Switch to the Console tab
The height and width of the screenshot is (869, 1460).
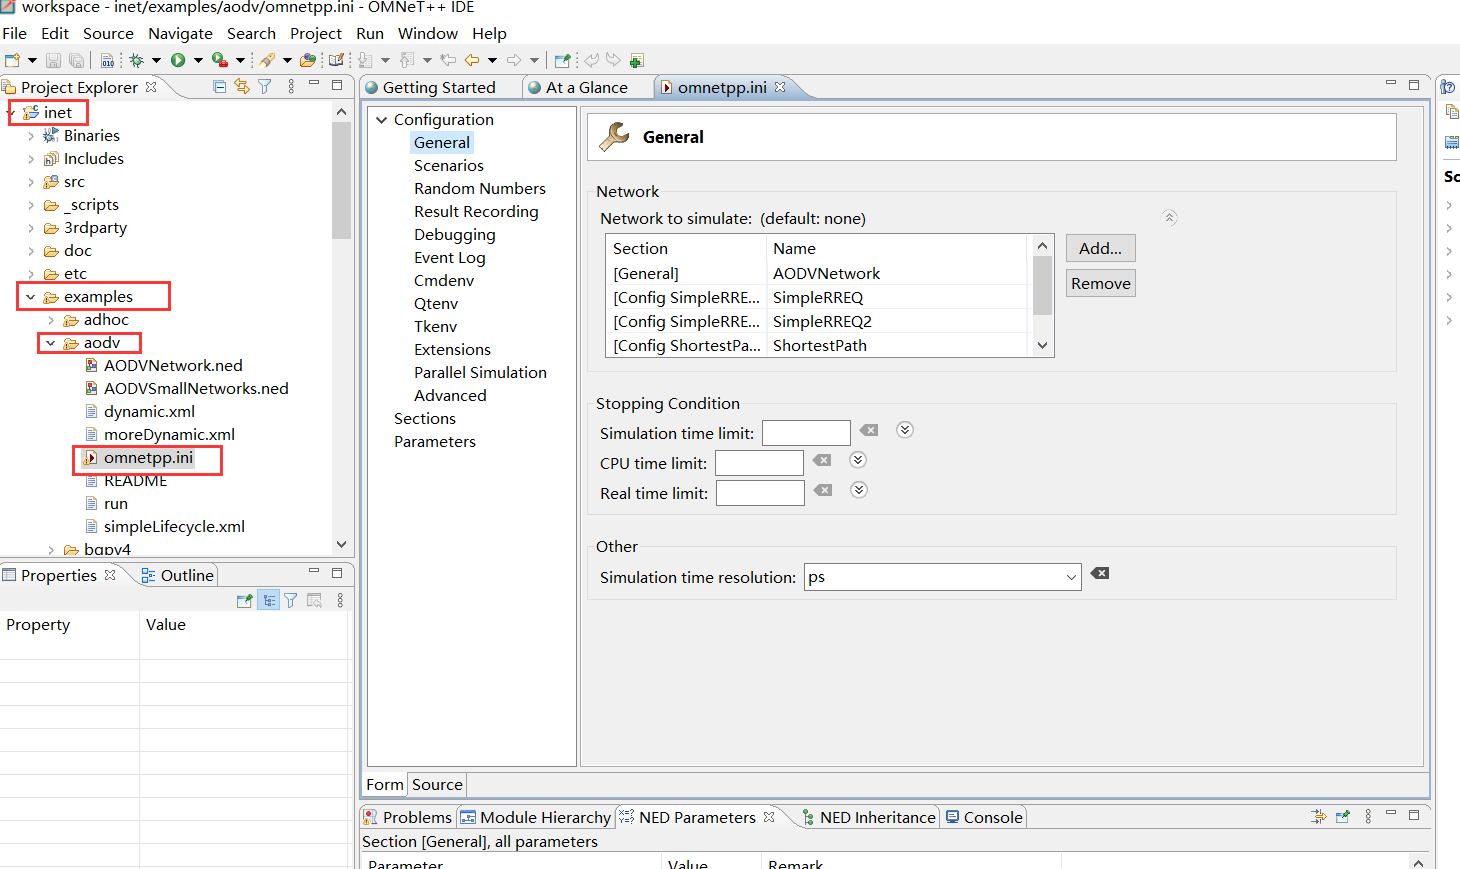point(984,817)
